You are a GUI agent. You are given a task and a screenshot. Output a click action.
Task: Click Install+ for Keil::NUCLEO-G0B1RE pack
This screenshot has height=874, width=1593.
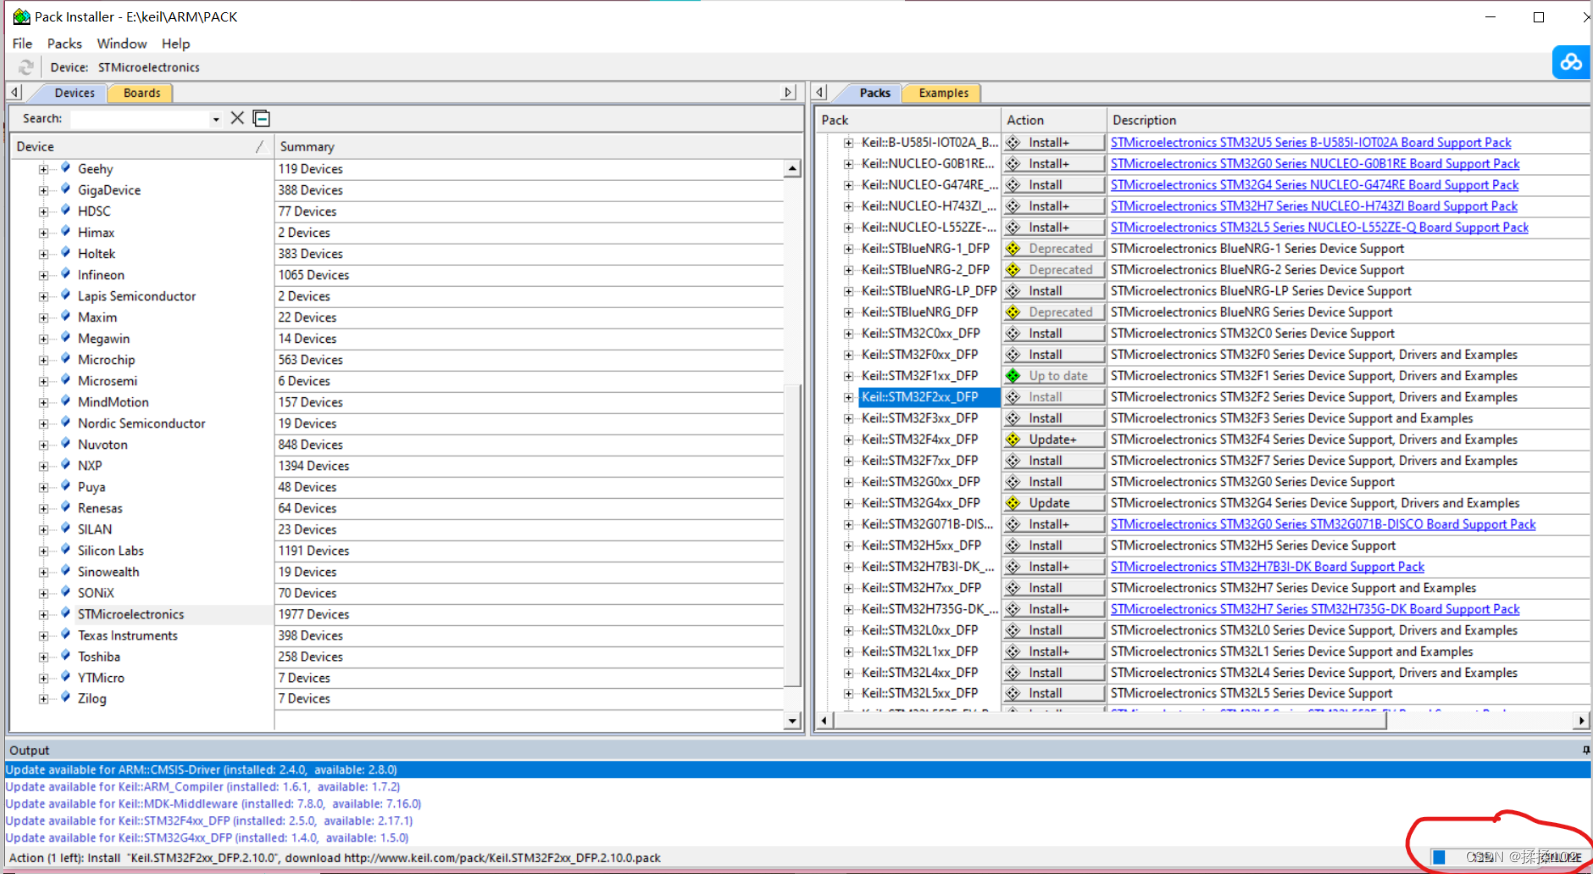(1054, 164)
